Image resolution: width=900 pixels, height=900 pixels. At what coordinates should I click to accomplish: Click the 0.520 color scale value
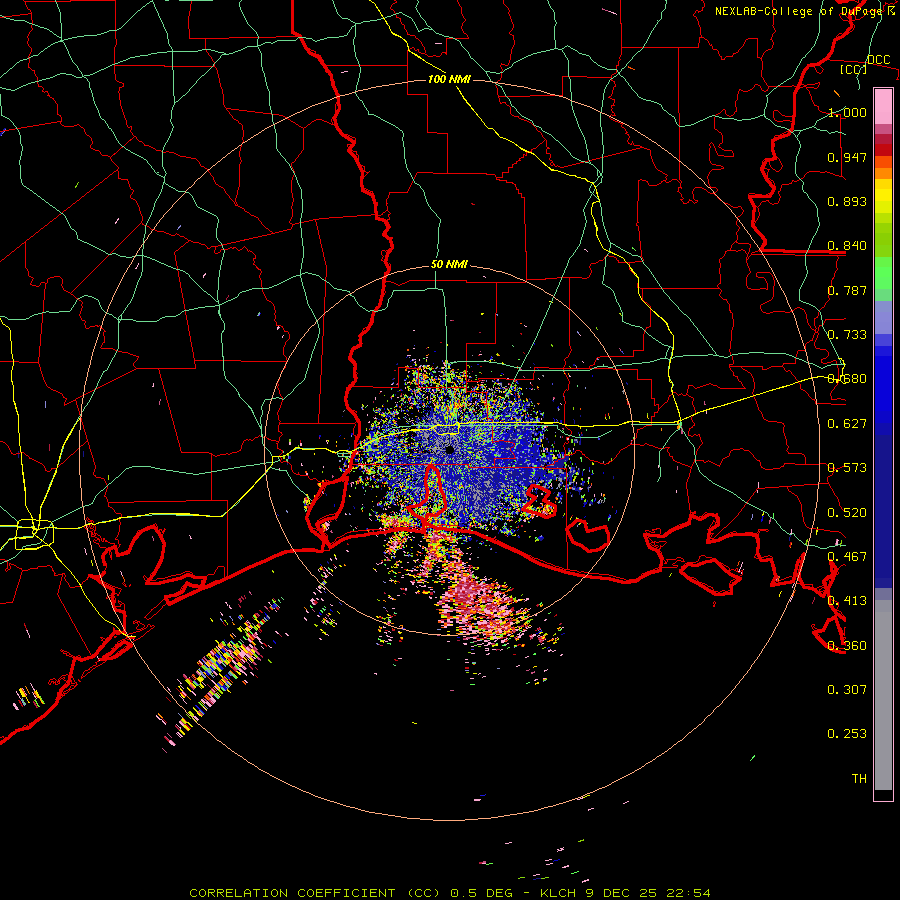[847, 513]
